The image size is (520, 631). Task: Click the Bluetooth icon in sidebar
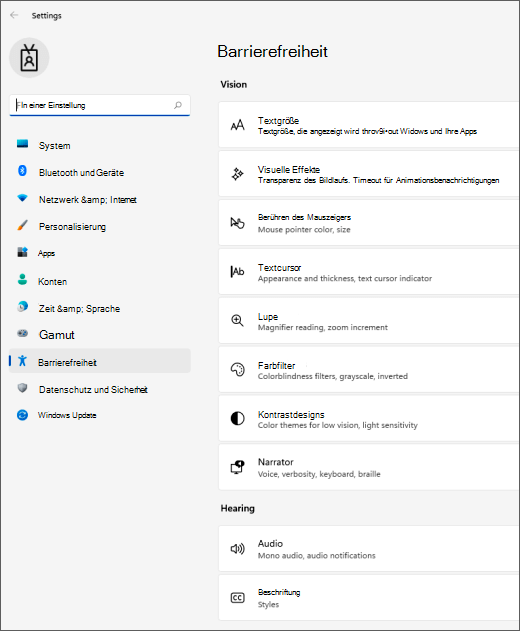pyautogui.click(x=23, y=171)
